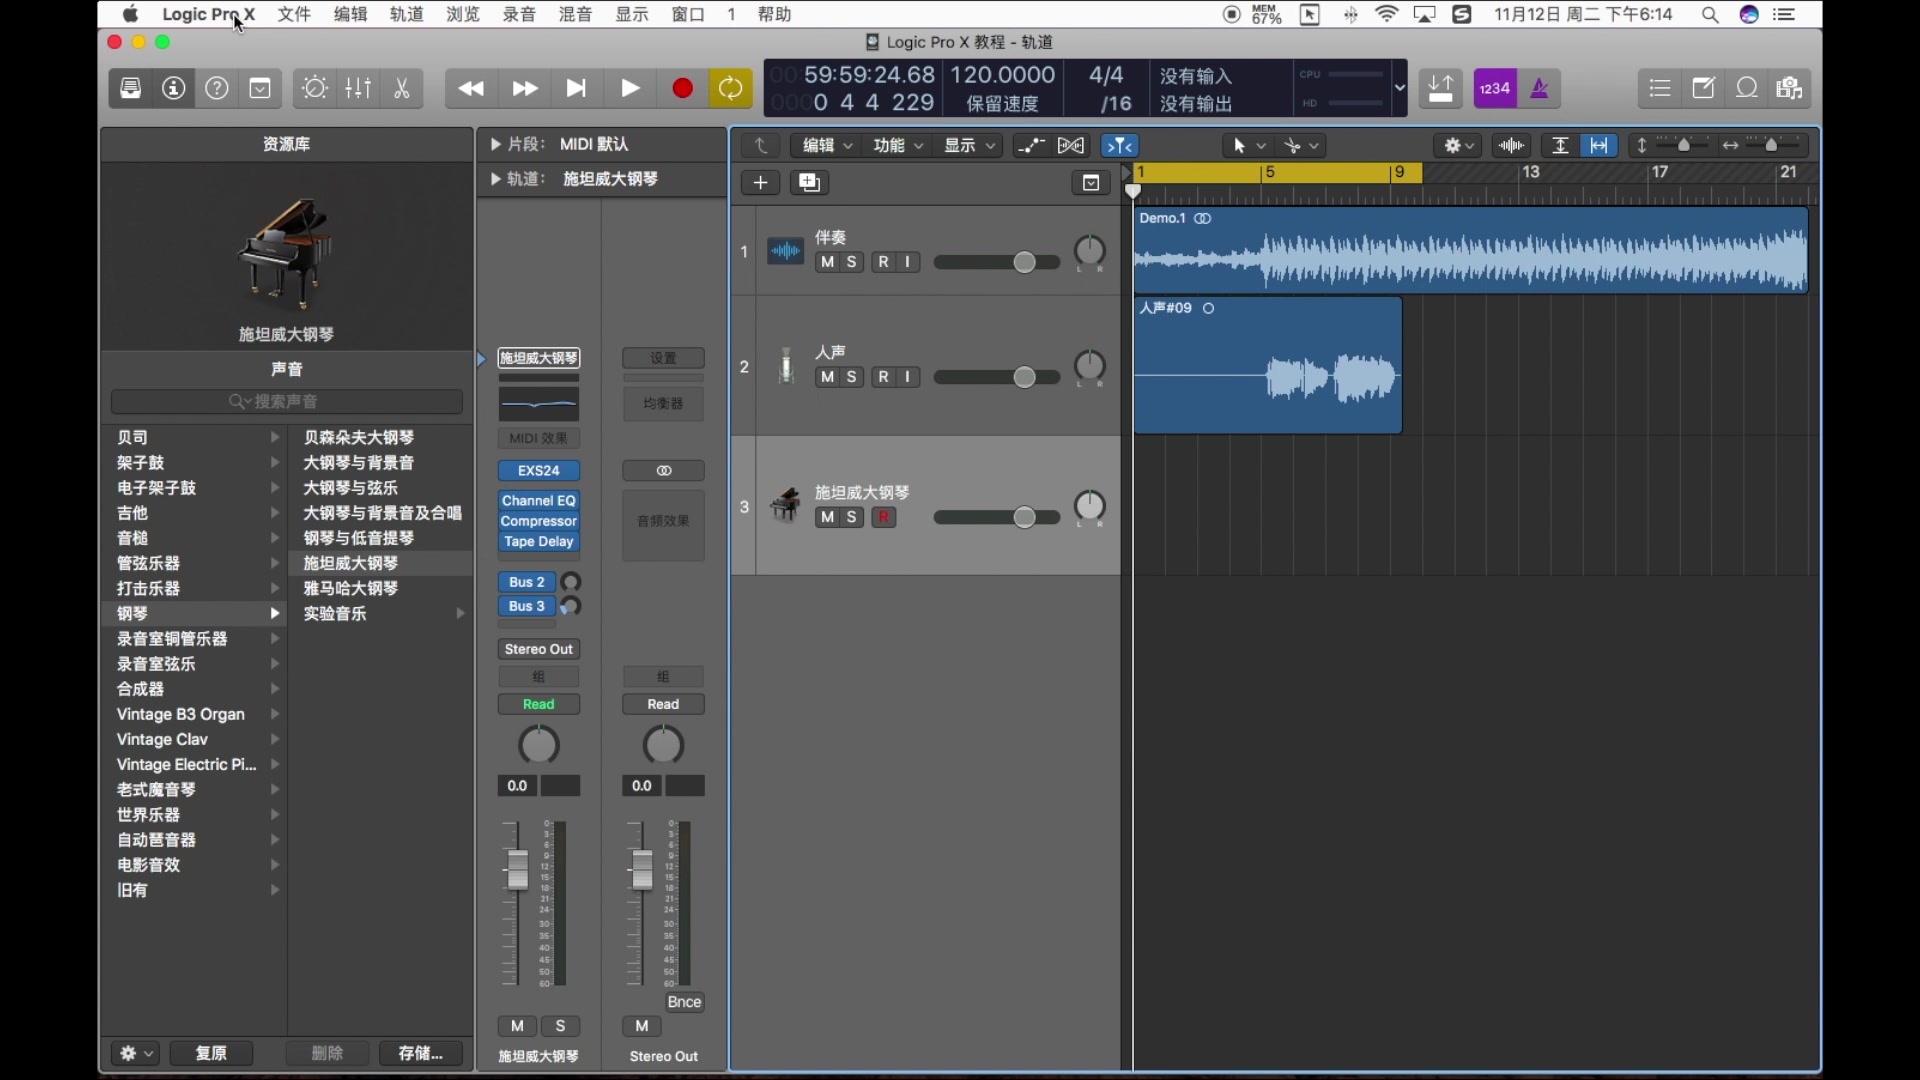Toggle the metronome click icon
The image size is (1920, 1080).
coord(1540,88)
